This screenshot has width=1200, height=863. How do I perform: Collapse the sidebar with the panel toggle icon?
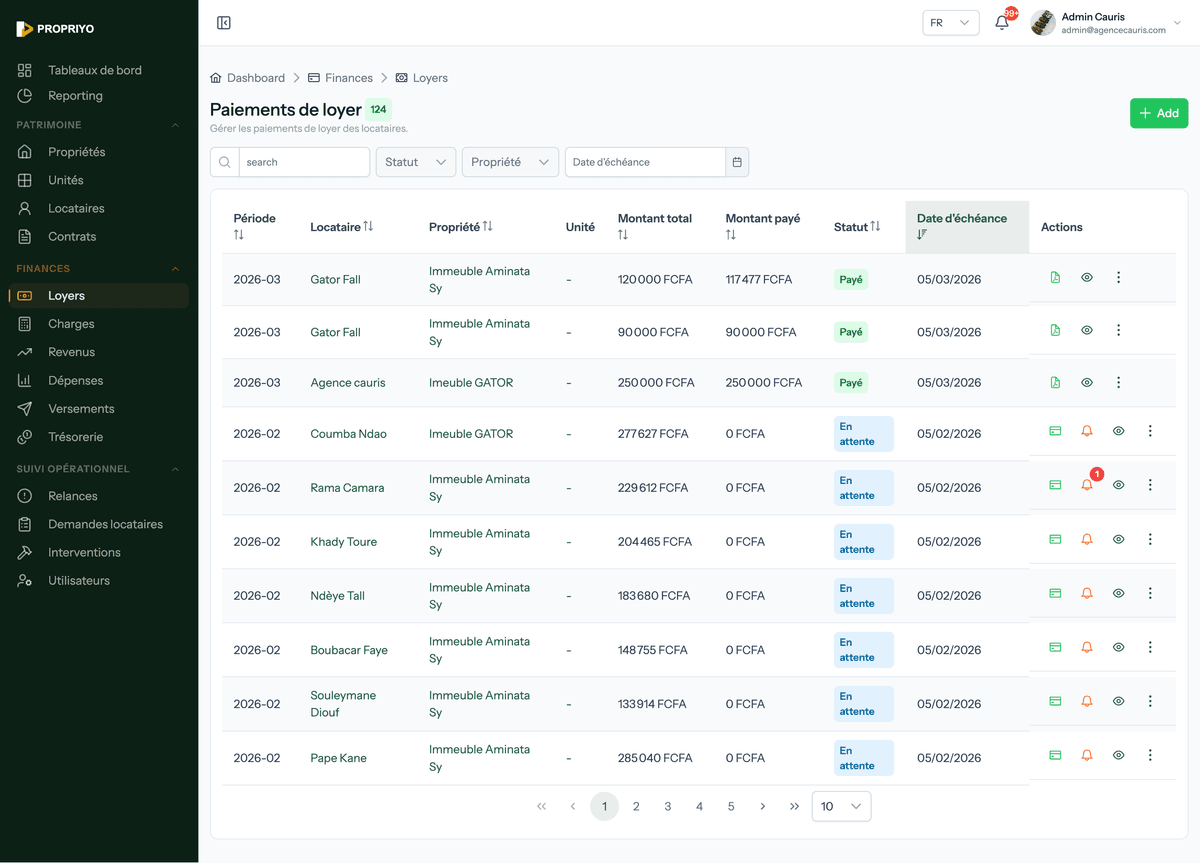[x=224, y=23]
